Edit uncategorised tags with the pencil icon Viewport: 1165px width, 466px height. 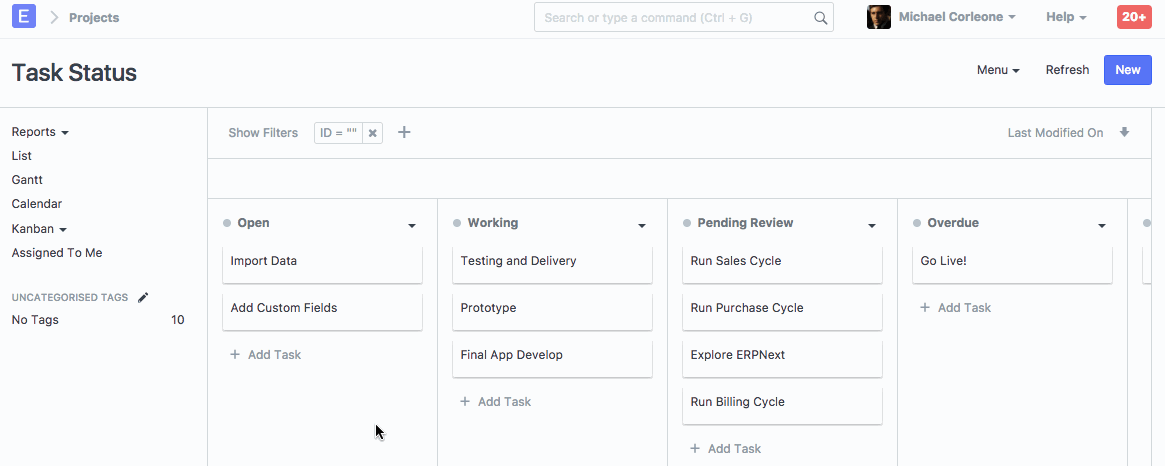[143, 297]
